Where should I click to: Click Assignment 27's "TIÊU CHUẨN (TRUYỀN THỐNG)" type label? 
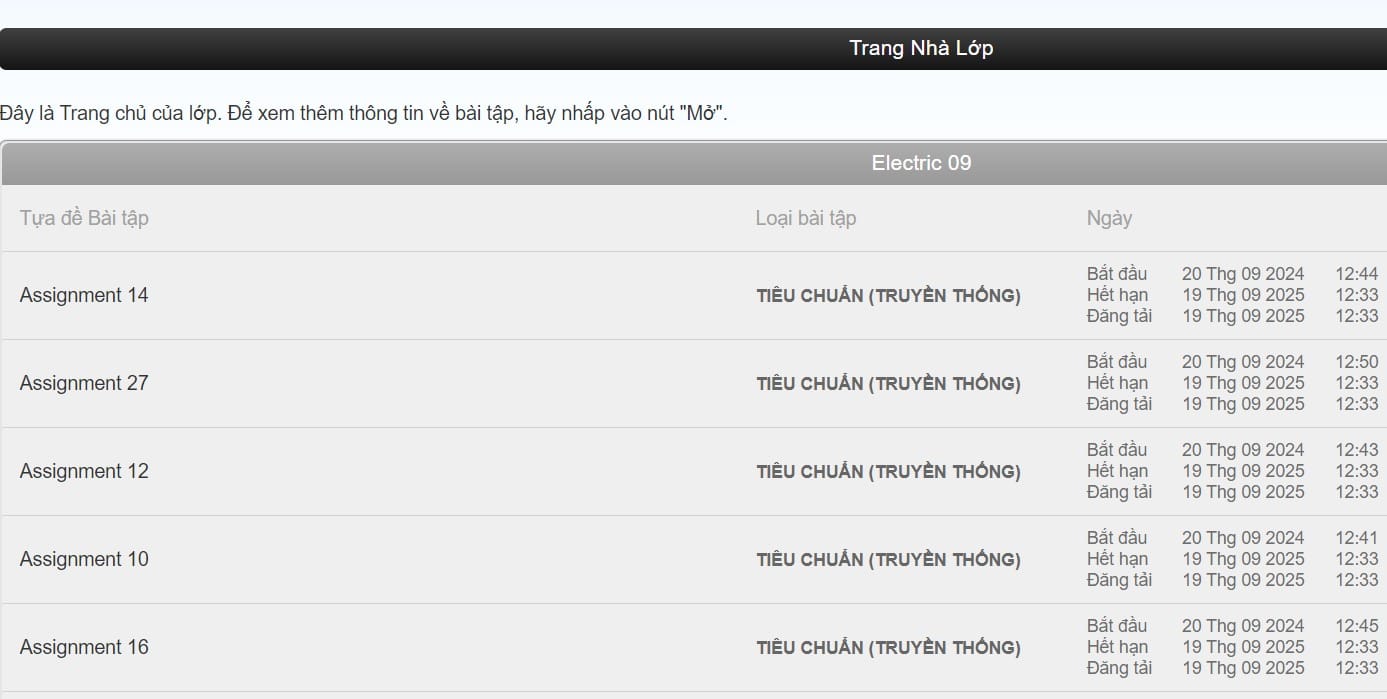888,384
